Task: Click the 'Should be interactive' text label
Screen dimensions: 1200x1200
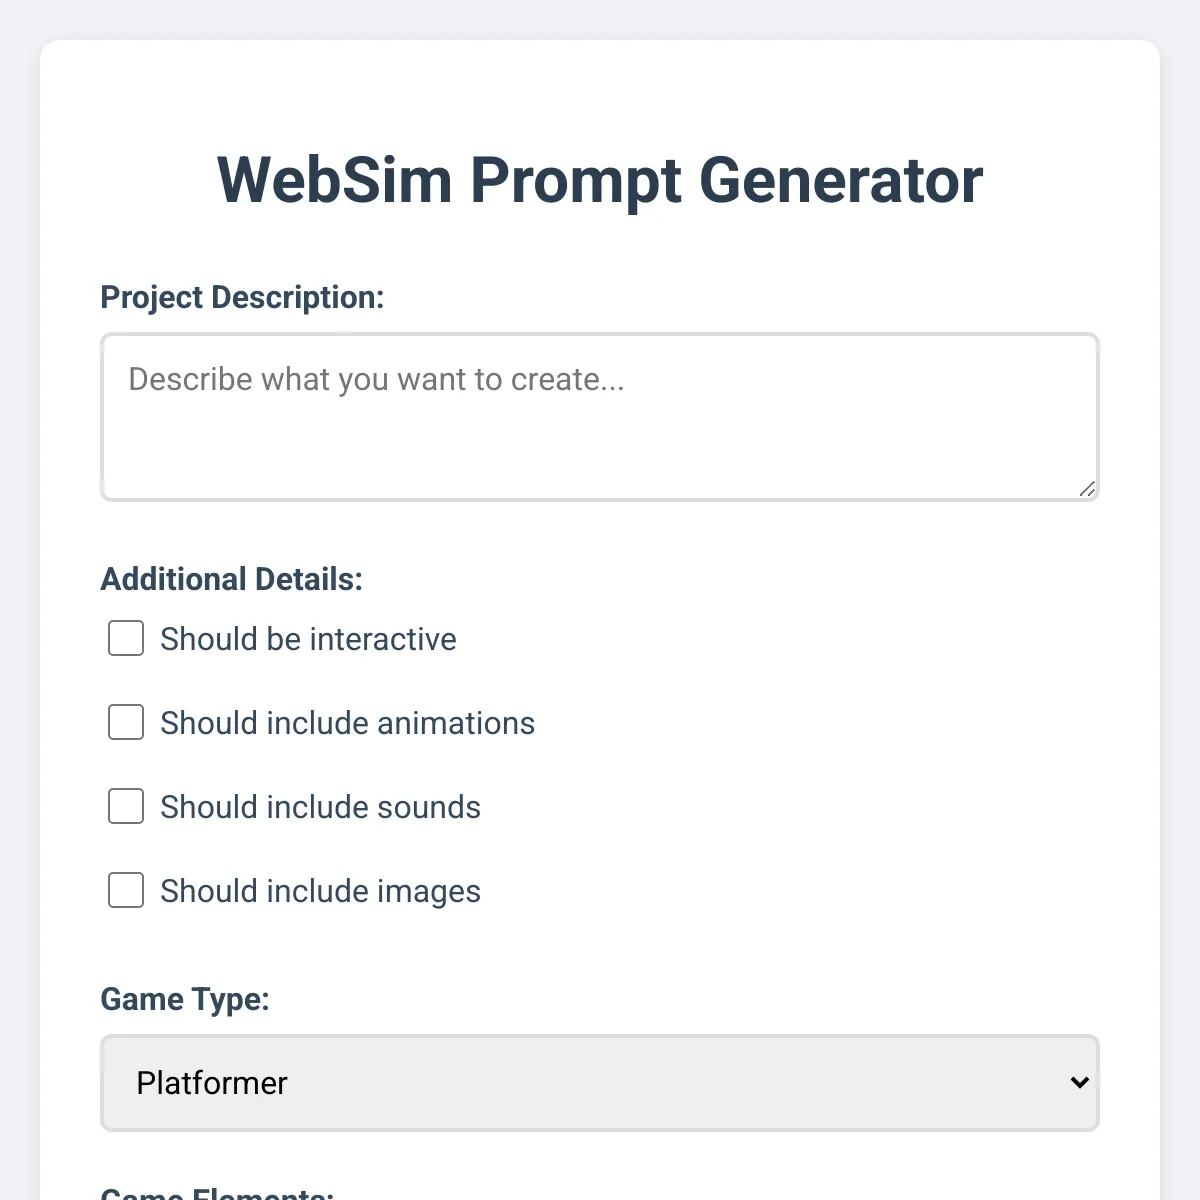Action: click(308, 638)
